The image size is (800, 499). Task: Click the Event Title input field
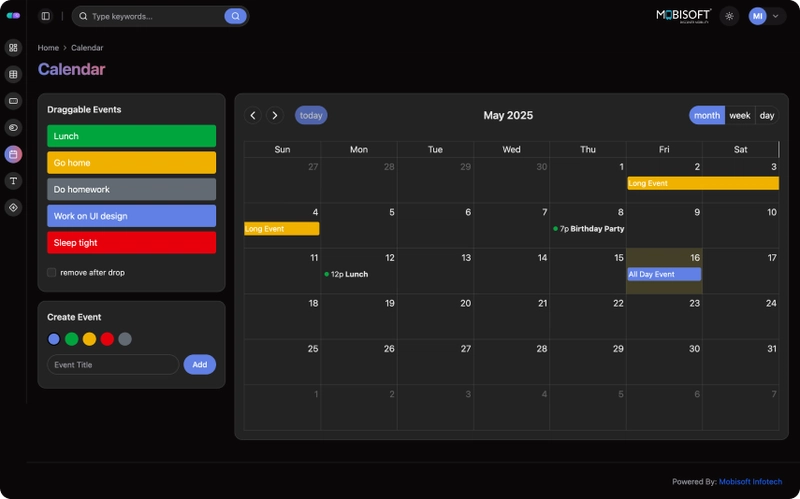click(113, 365)
